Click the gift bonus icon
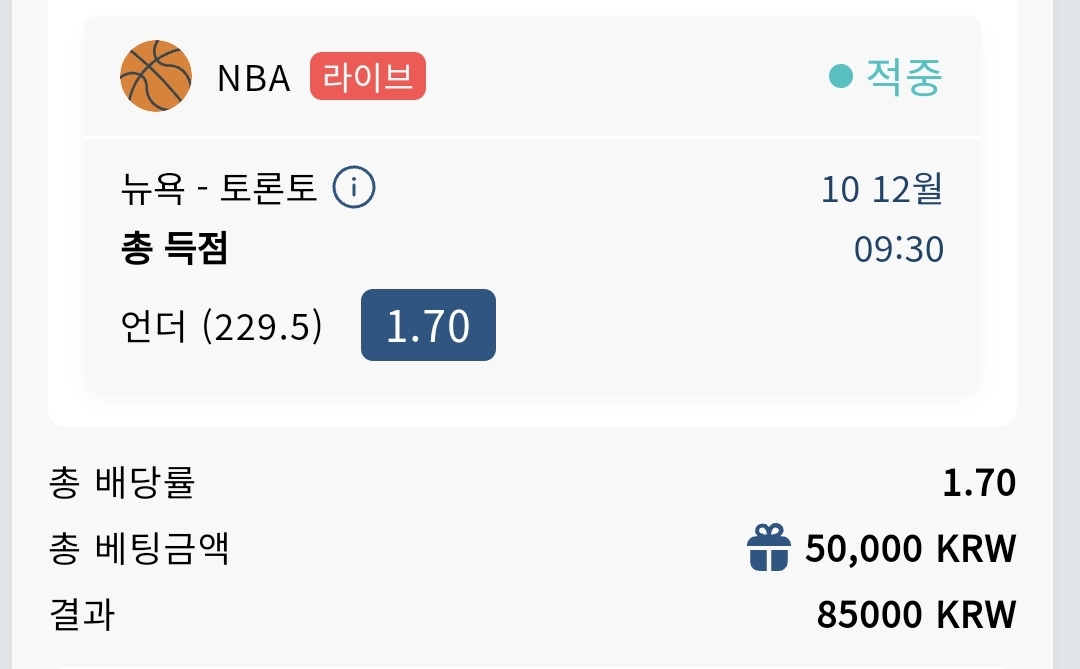This screenshot has height=669, width=1080. [x=769, y=548]
